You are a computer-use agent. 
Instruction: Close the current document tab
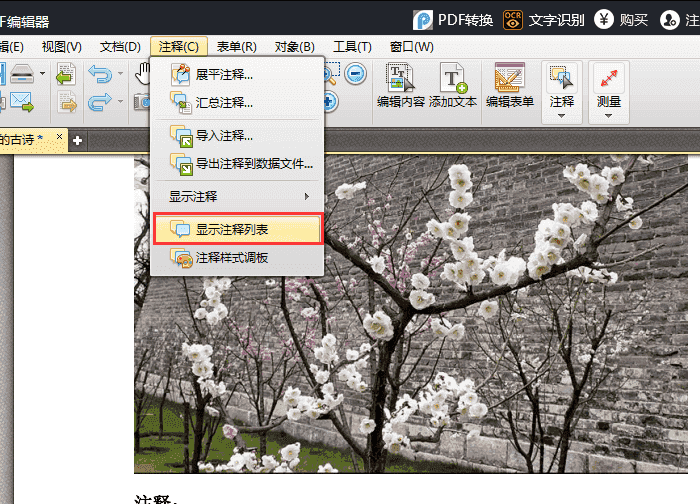[x=59, y=137]
